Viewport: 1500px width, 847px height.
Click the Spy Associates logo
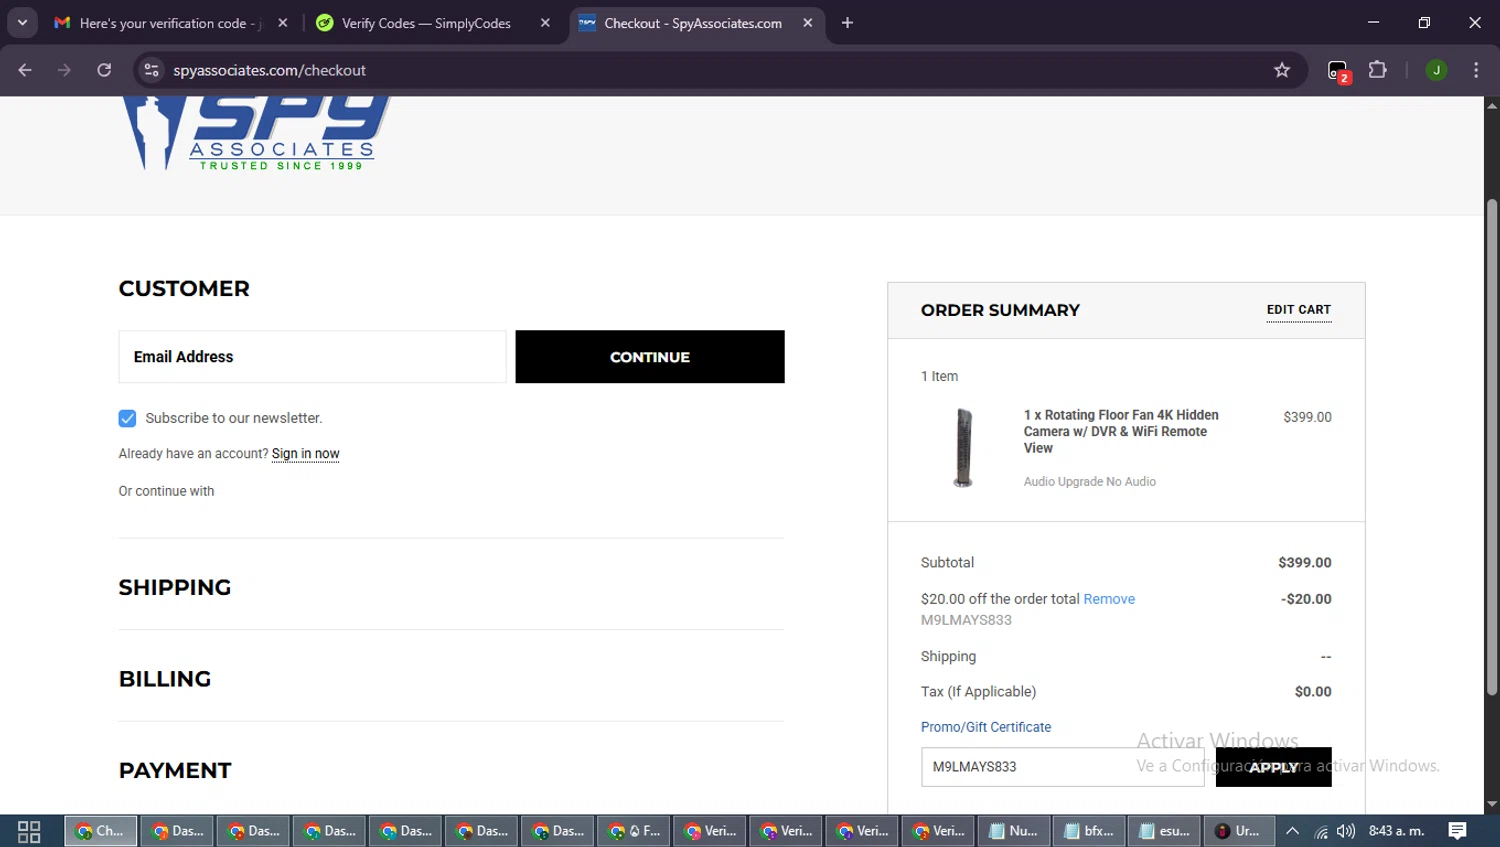[x=256, y=133]
